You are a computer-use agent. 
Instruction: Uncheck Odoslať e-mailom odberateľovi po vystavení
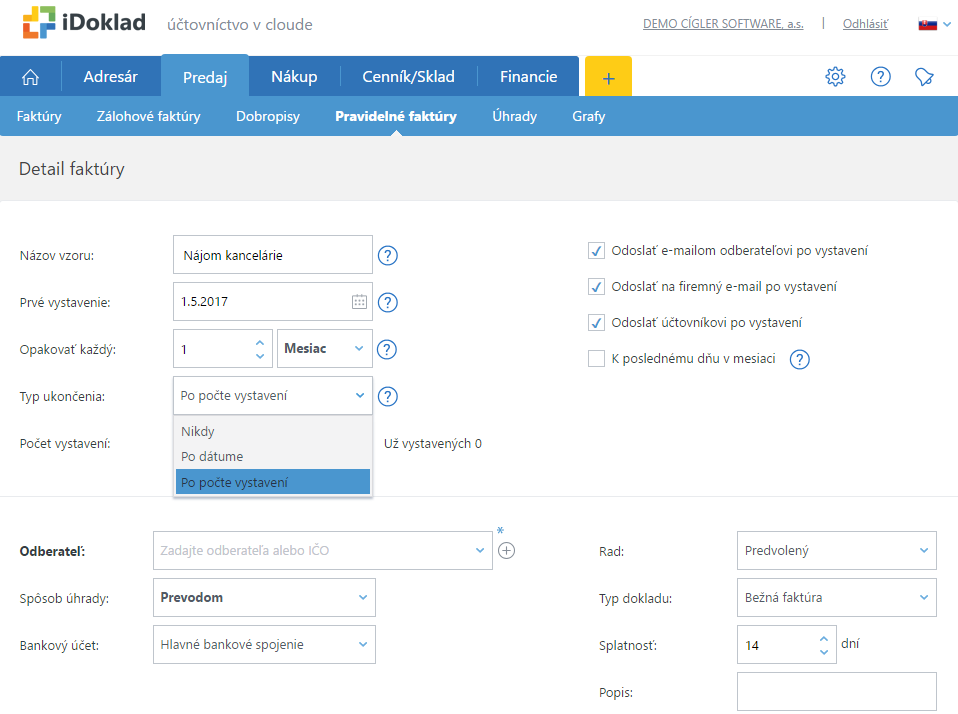tap(596, 251)
